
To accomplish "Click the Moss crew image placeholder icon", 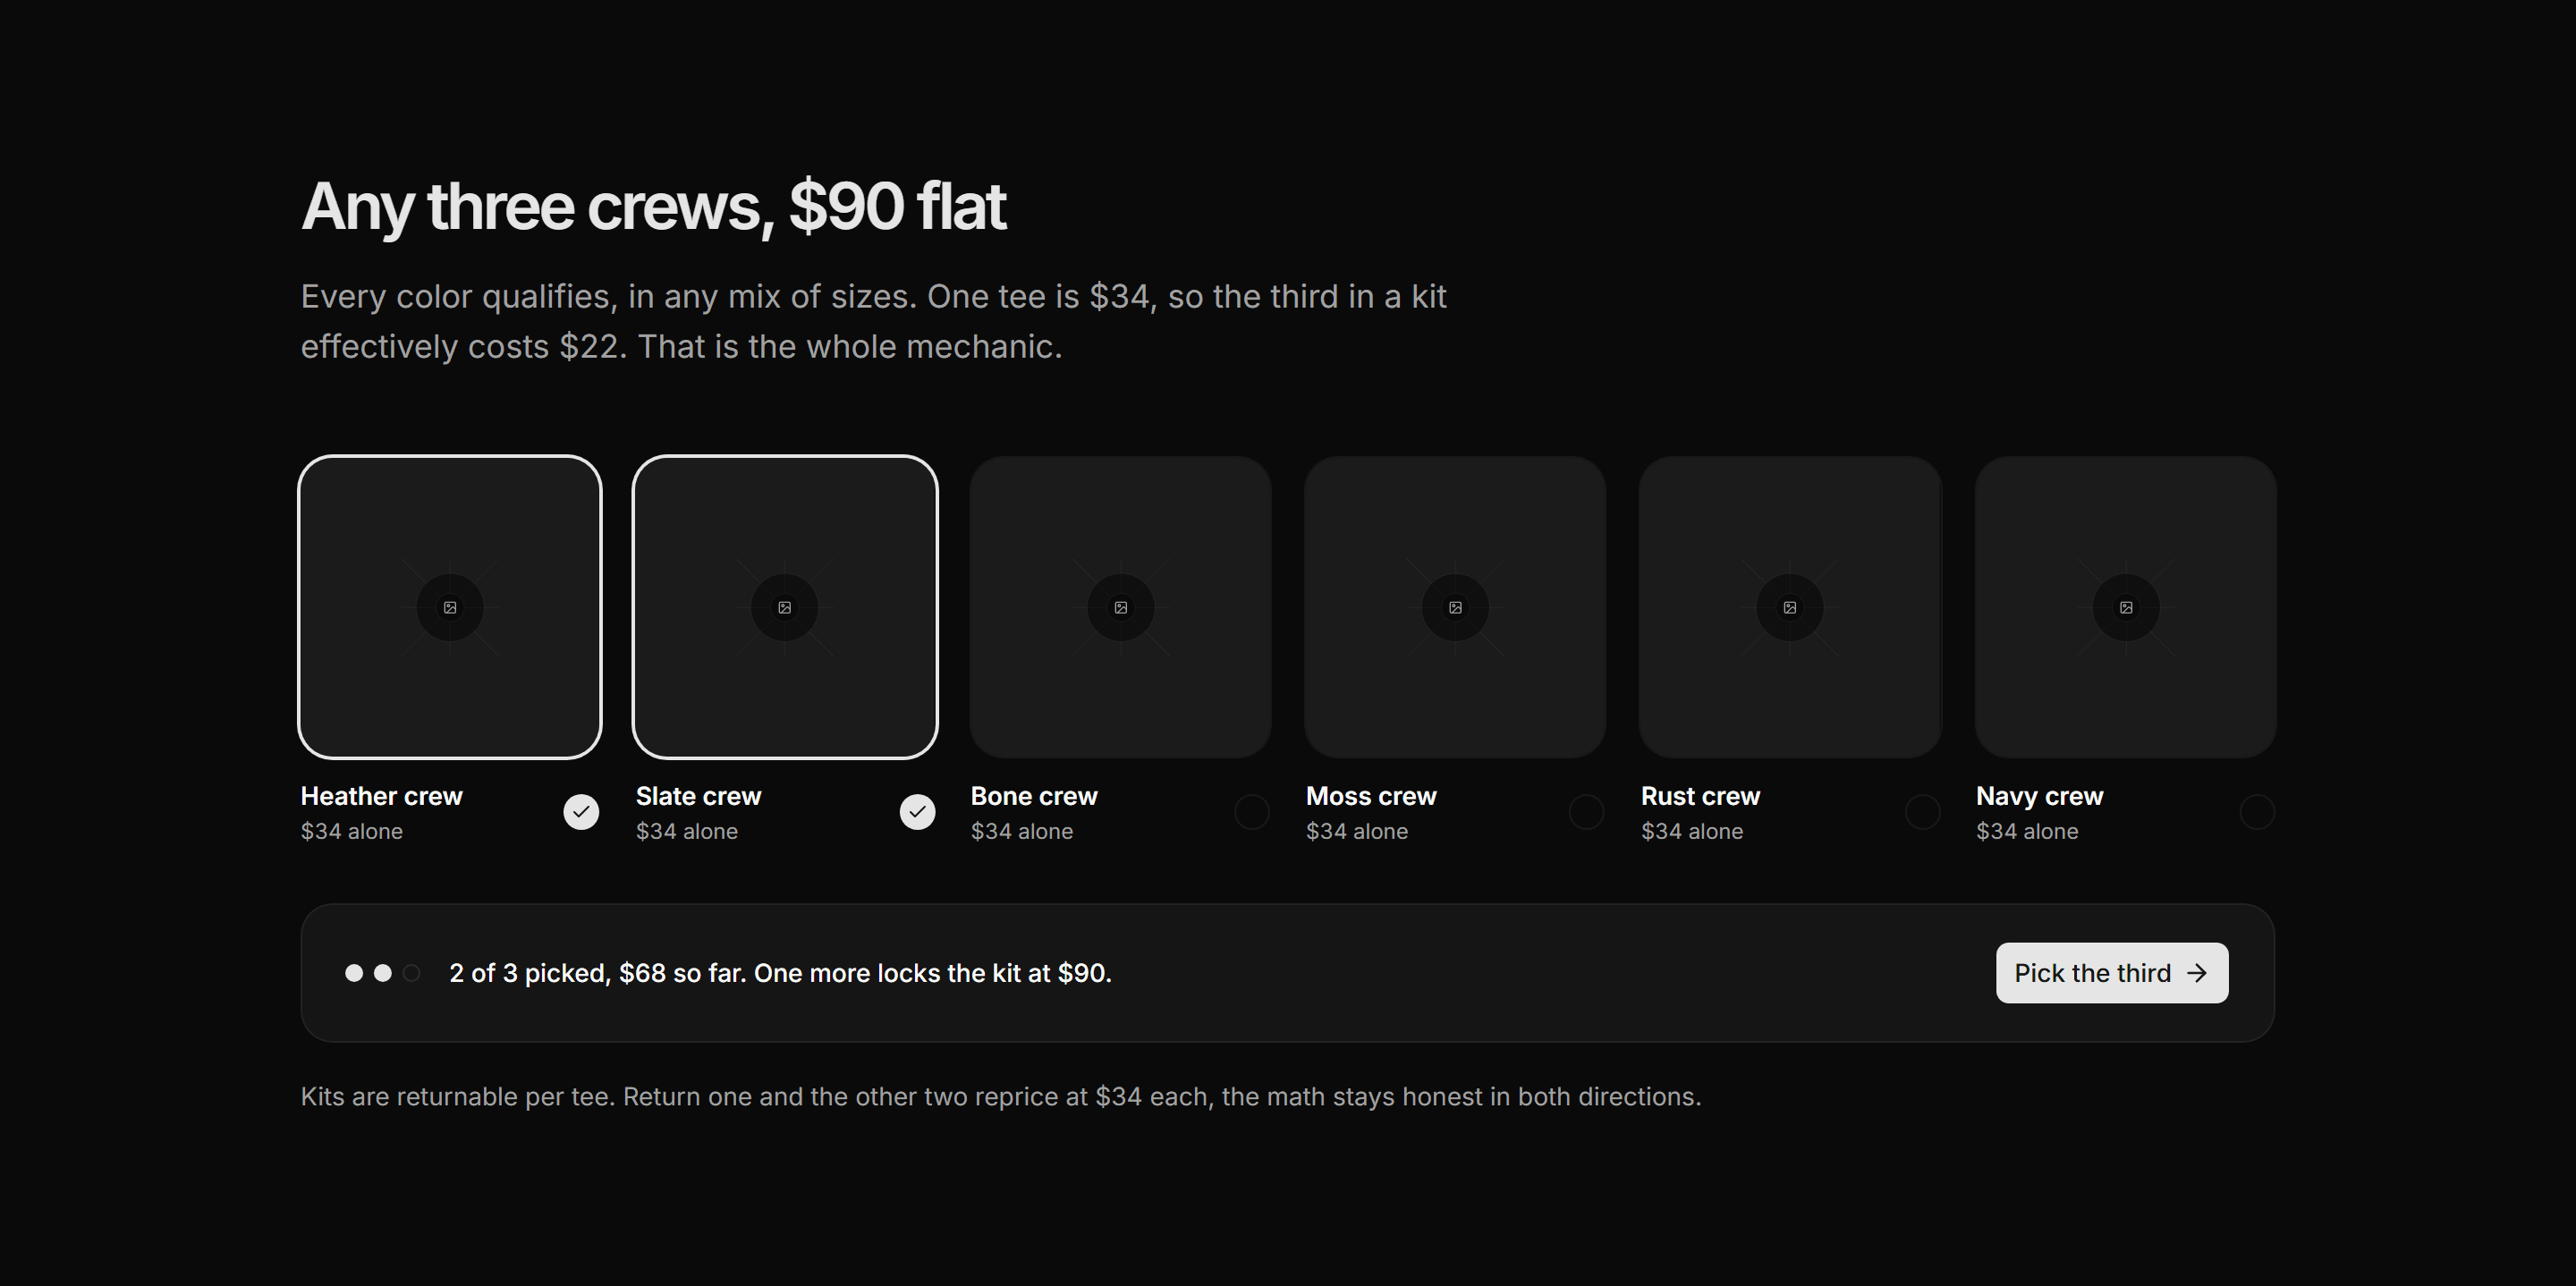I will pyautogui.click(x=1455, y=607).
